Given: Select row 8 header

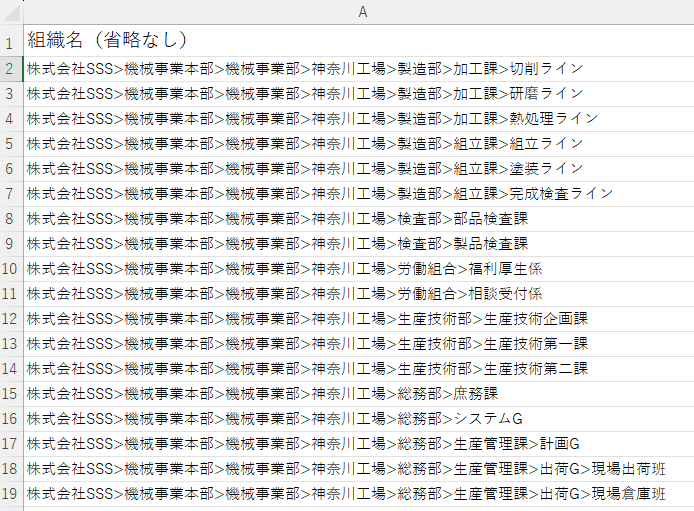Looking at the screenshot, I should pyautogui.click(x=11, y=219).
